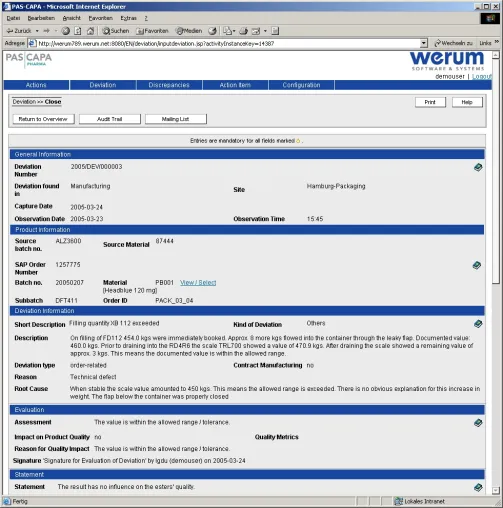Screen dimensions: 503x508
Task: Click the forward arrow in IE toolbar
Action: click(x=47, y=31)
